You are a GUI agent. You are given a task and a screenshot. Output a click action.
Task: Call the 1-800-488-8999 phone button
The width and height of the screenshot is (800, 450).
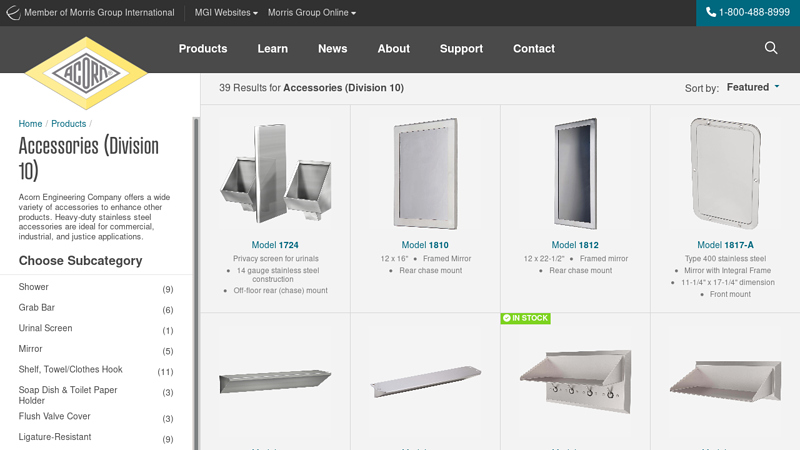[748, 12]
